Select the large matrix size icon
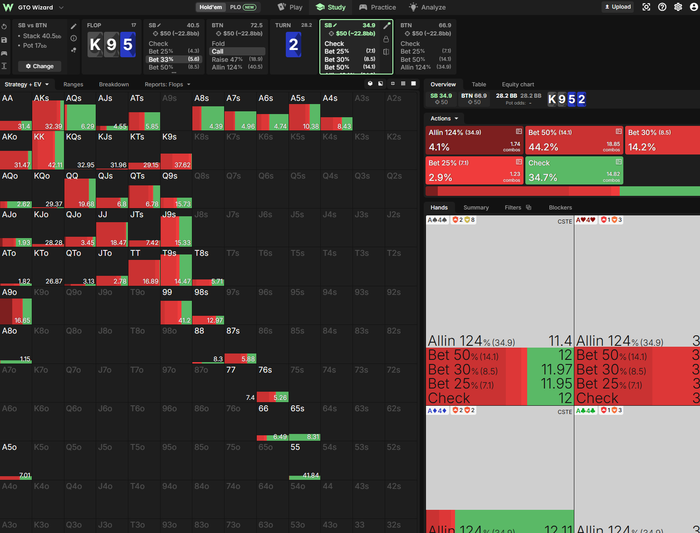Viewport: 700px width, 533px height. (413, 83)
